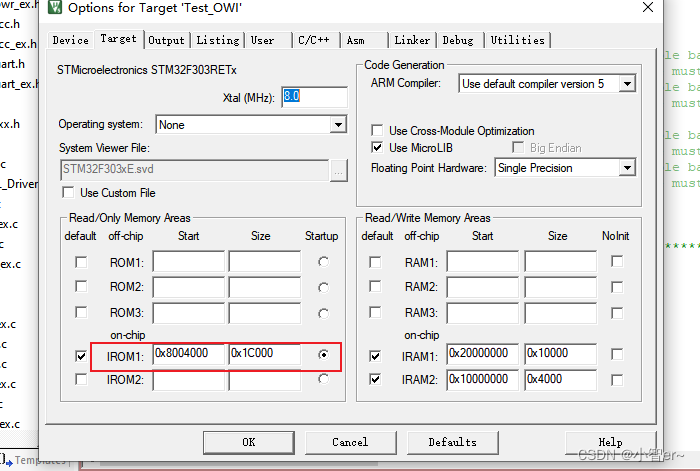This screenshot has width=700, height=471.
Task: Open Help for target options
Action: pos(610,442)
